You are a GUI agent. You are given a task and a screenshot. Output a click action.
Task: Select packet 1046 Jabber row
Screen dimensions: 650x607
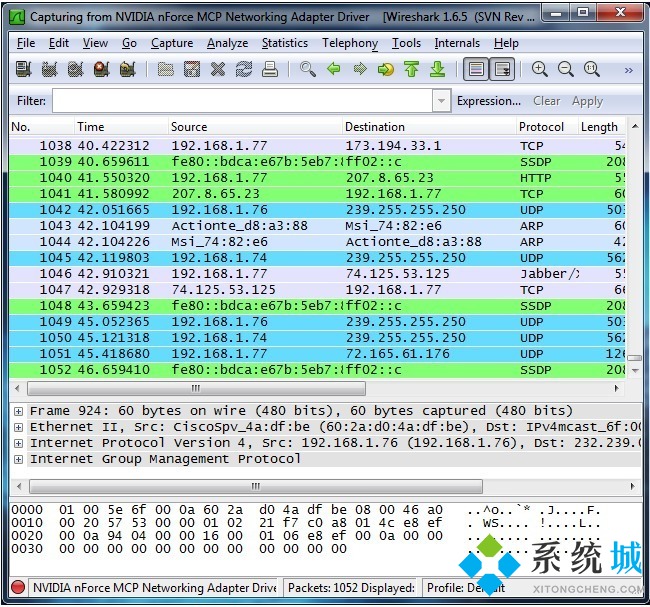pyautogui.click(x=317, y=274)
